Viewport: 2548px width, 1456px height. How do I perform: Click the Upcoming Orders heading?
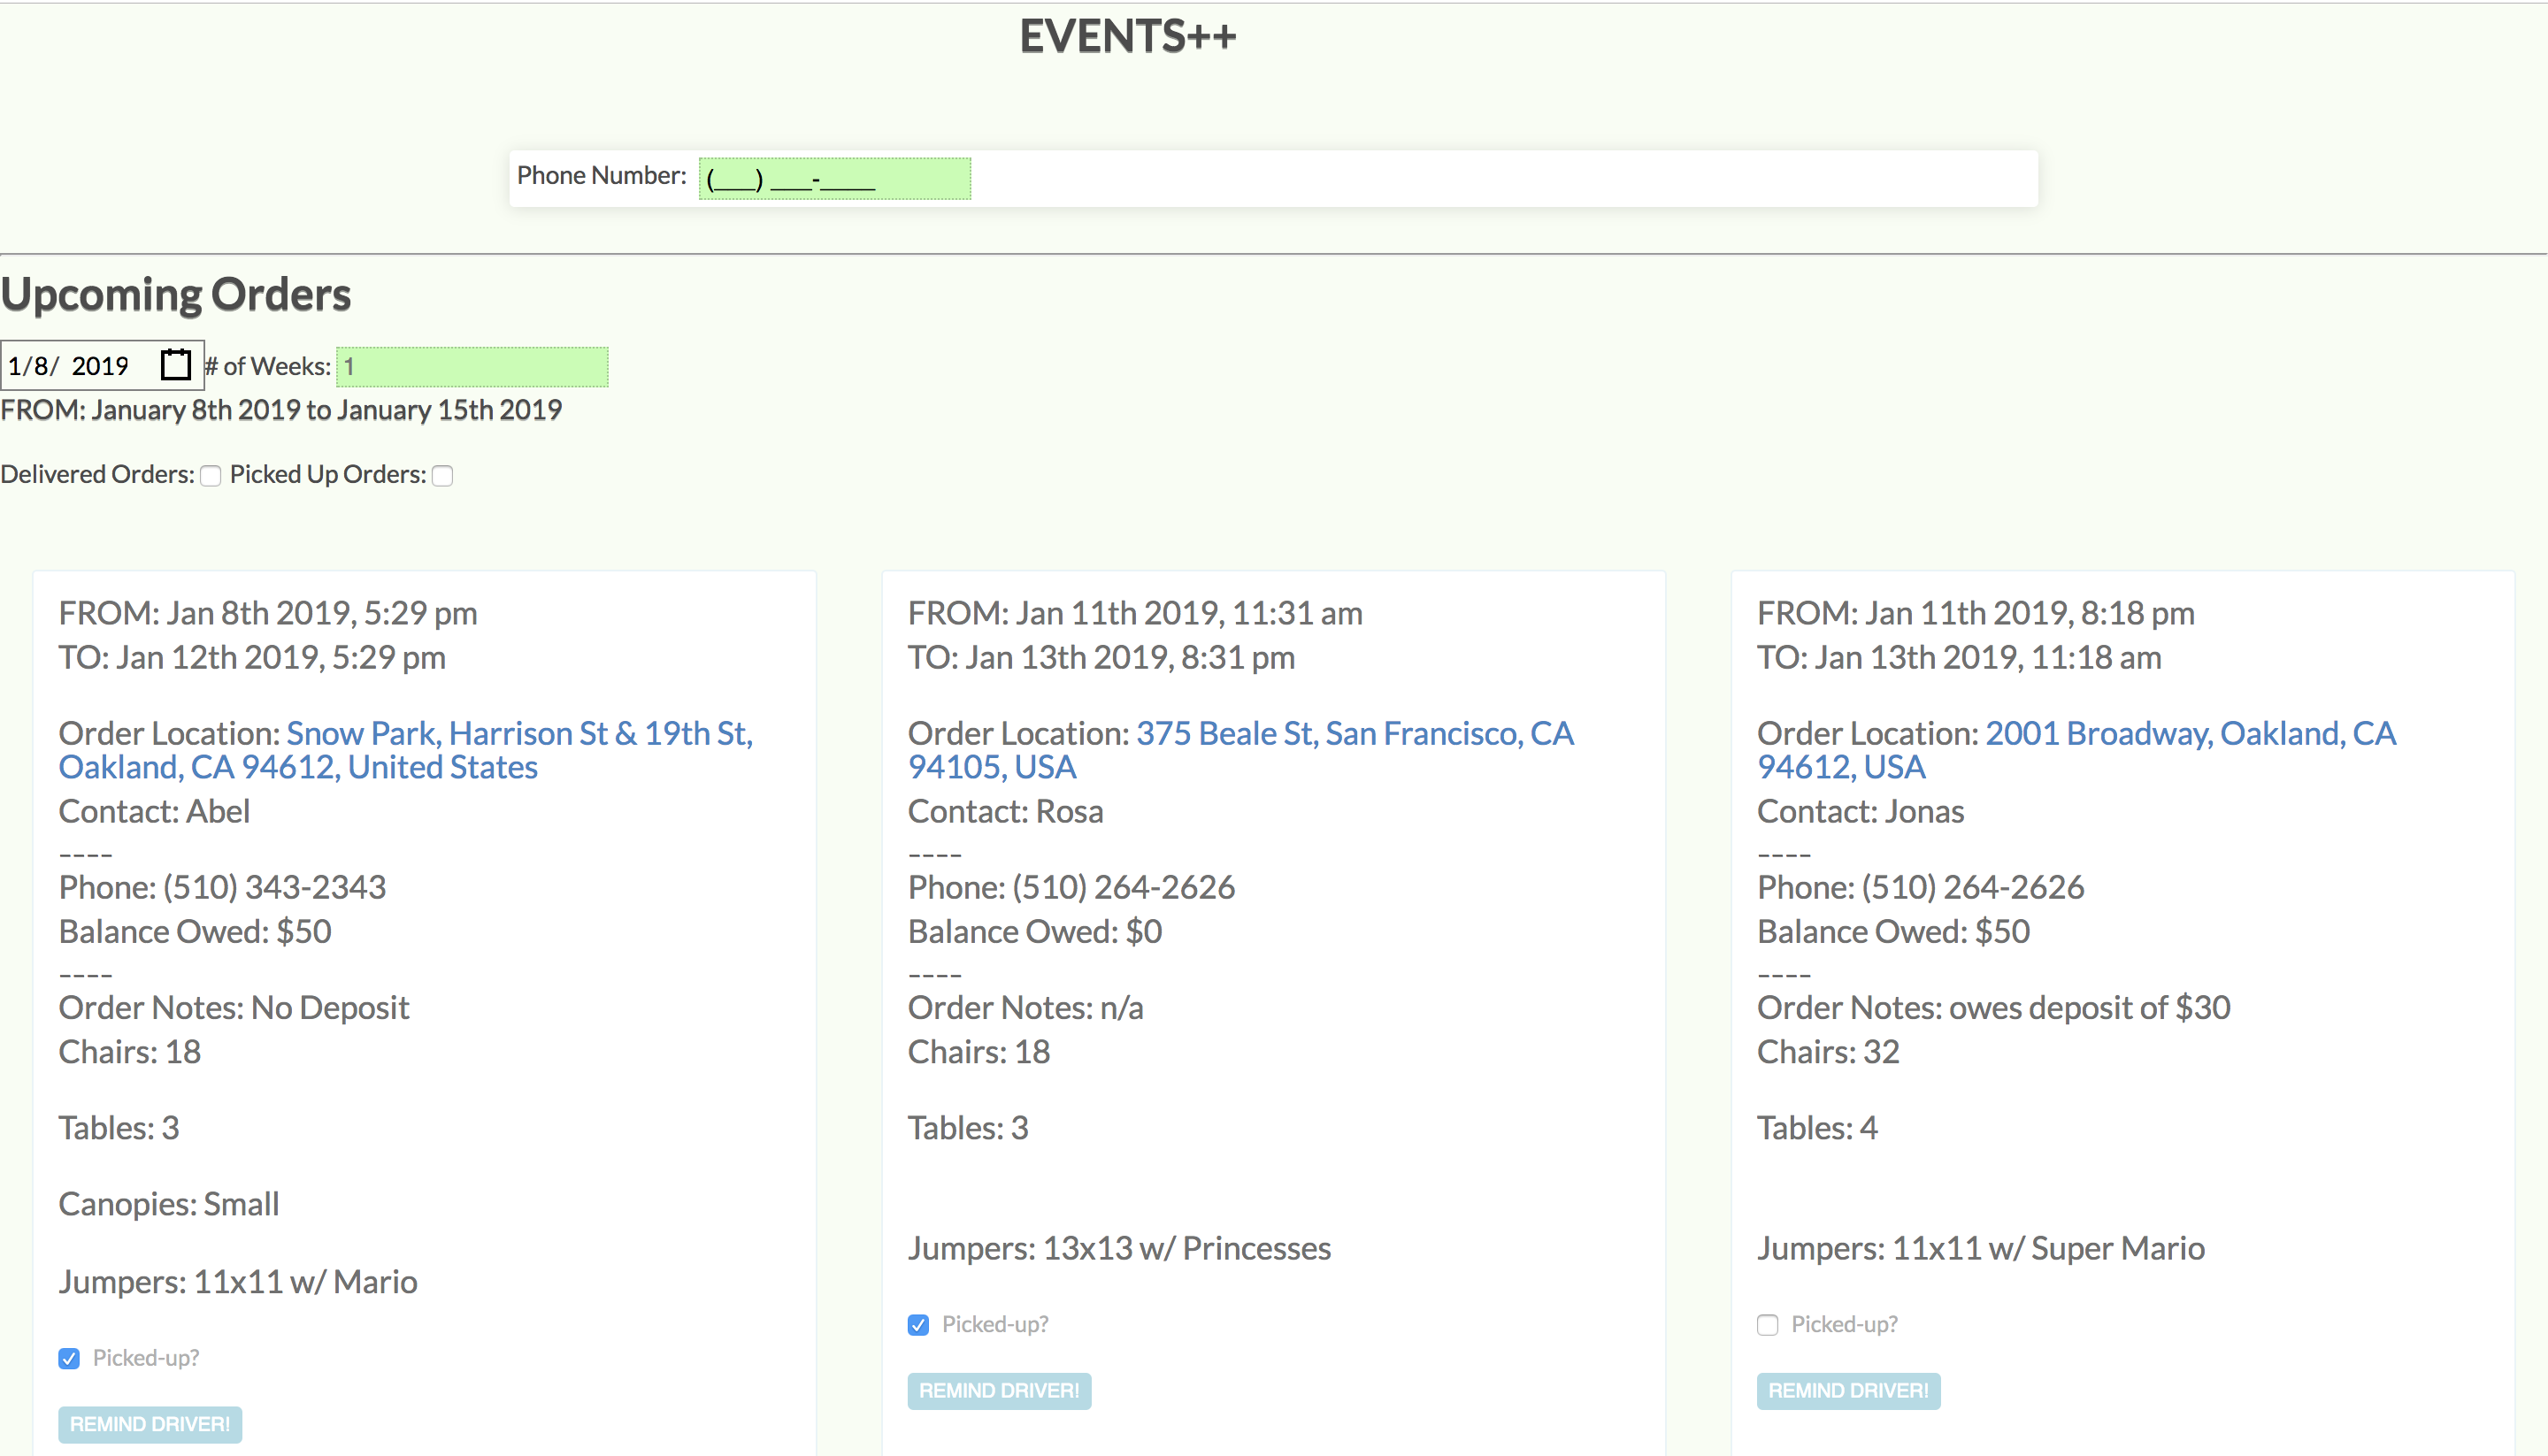[176, 295]
